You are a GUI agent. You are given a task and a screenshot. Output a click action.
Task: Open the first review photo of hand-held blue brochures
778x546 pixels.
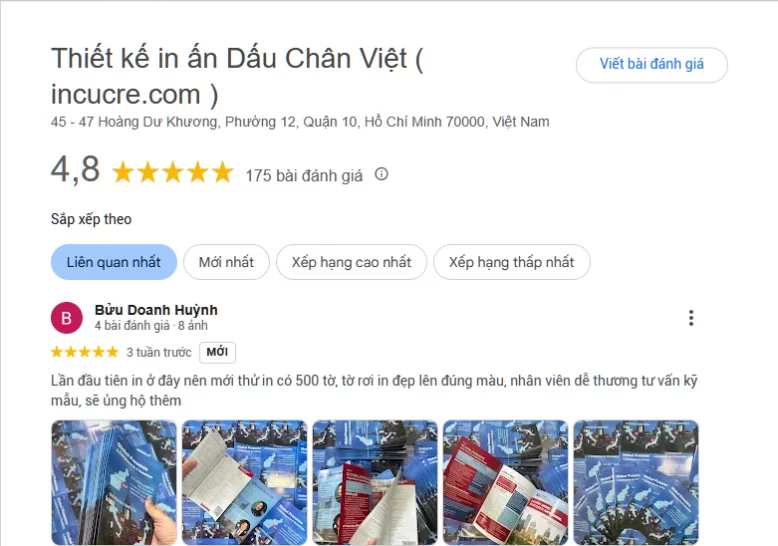[x=114, y=482]
